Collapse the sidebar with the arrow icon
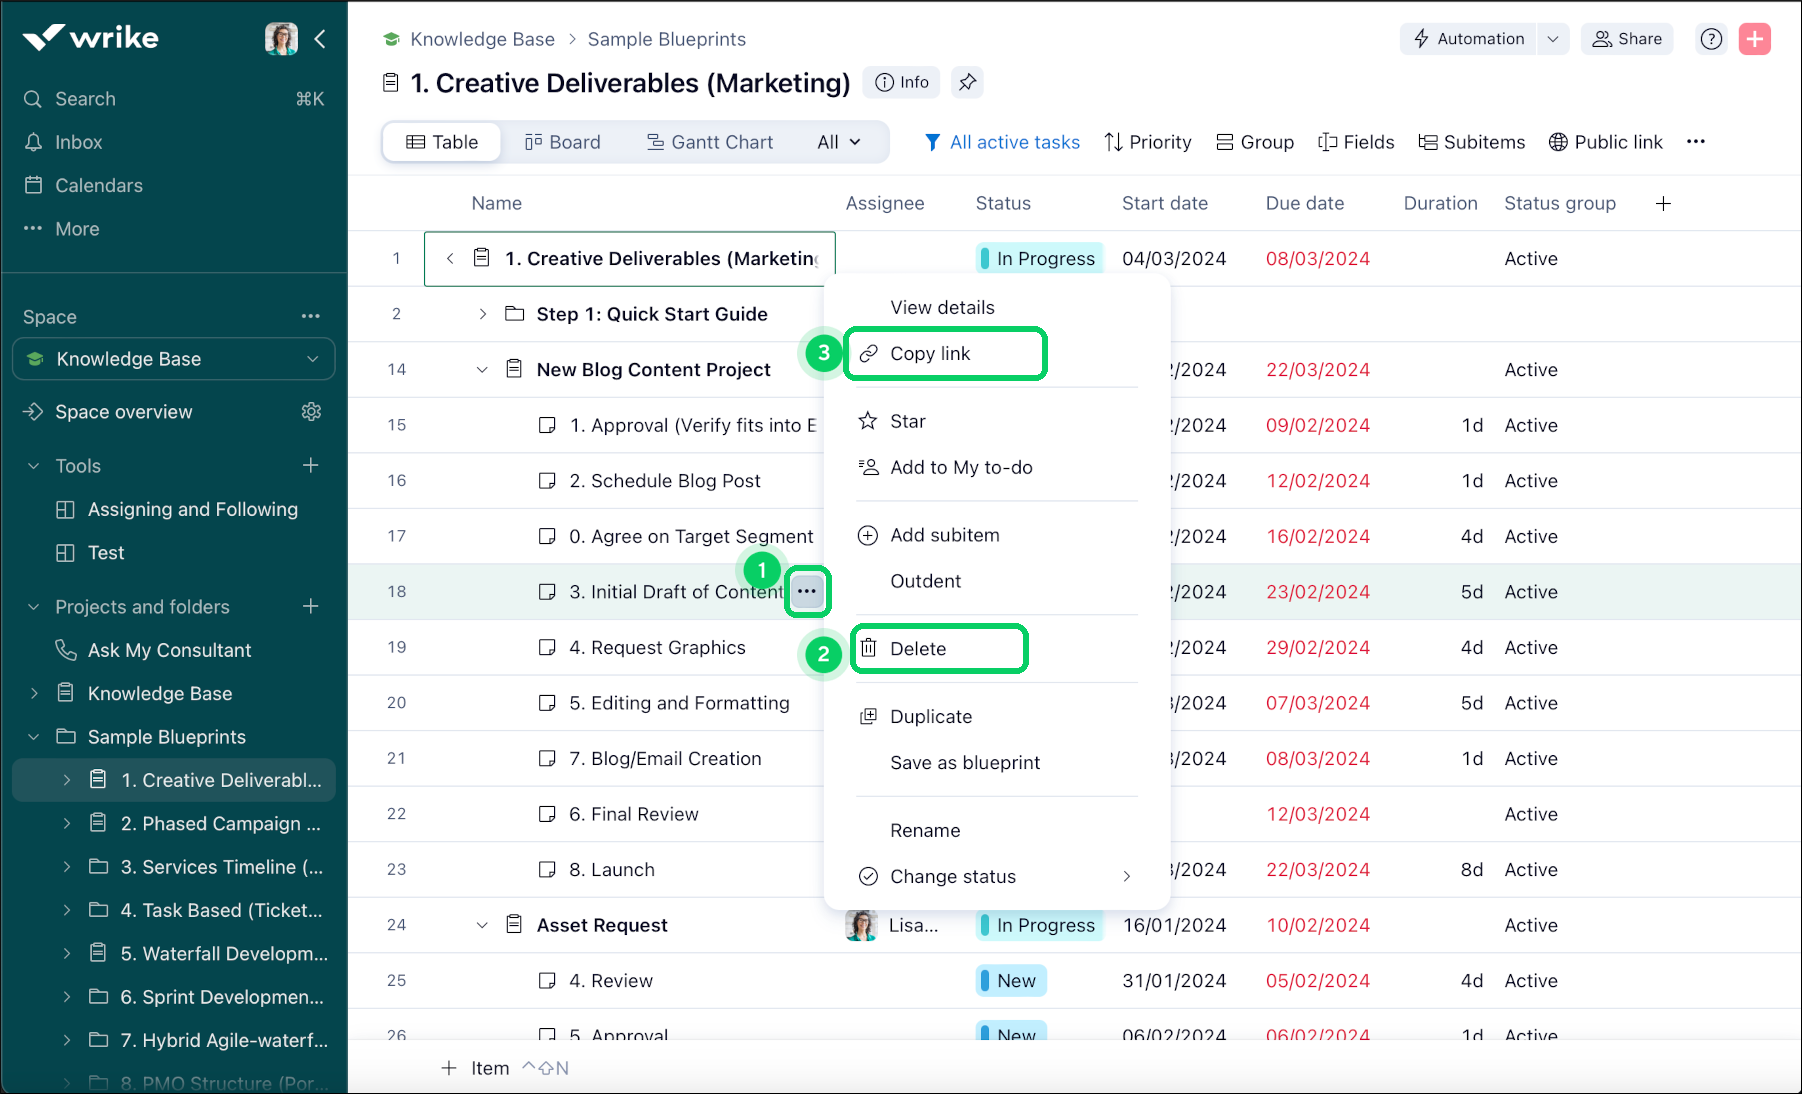The width and height of the screenshot is (1802, 1094). point(320,39)
